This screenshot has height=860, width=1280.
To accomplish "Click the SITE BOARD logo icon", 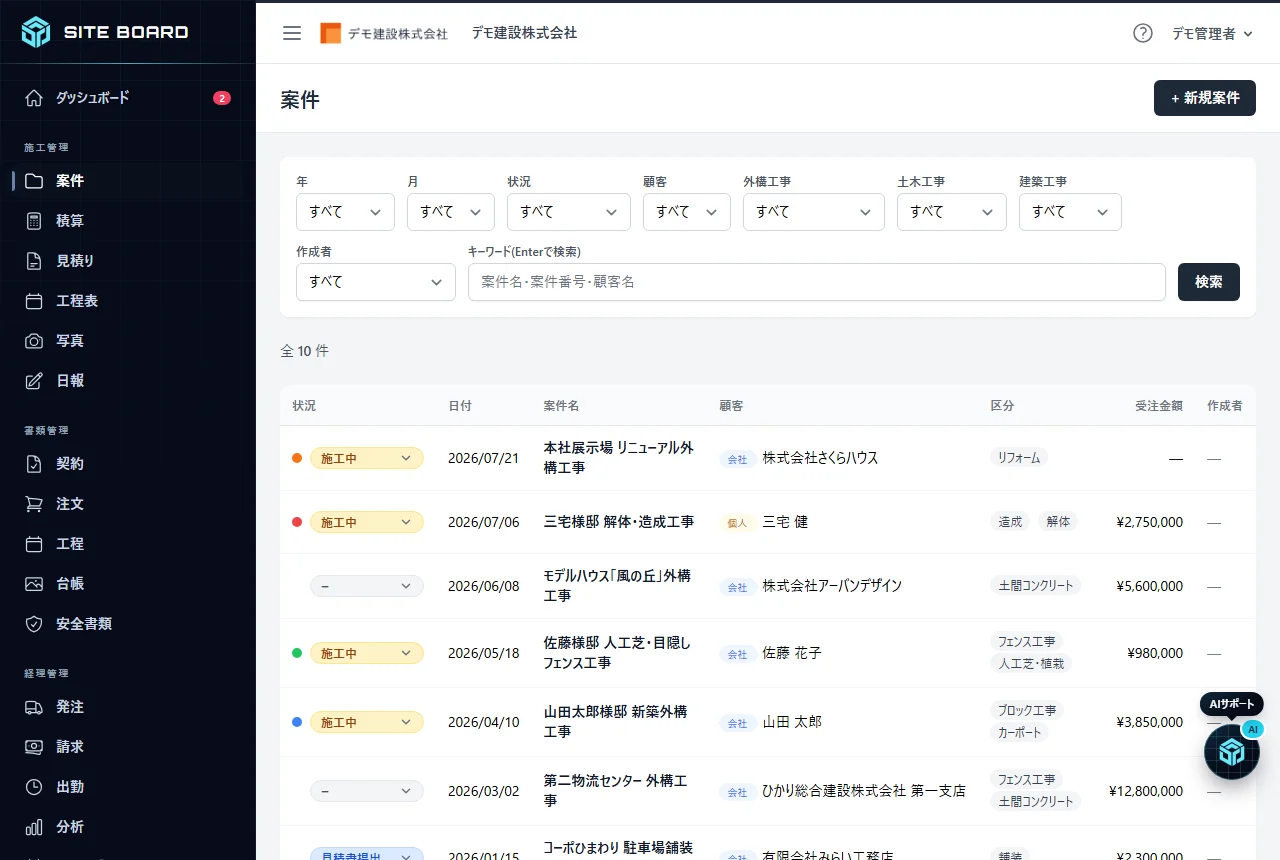I will pyautogui.click(x=36, y=32).
